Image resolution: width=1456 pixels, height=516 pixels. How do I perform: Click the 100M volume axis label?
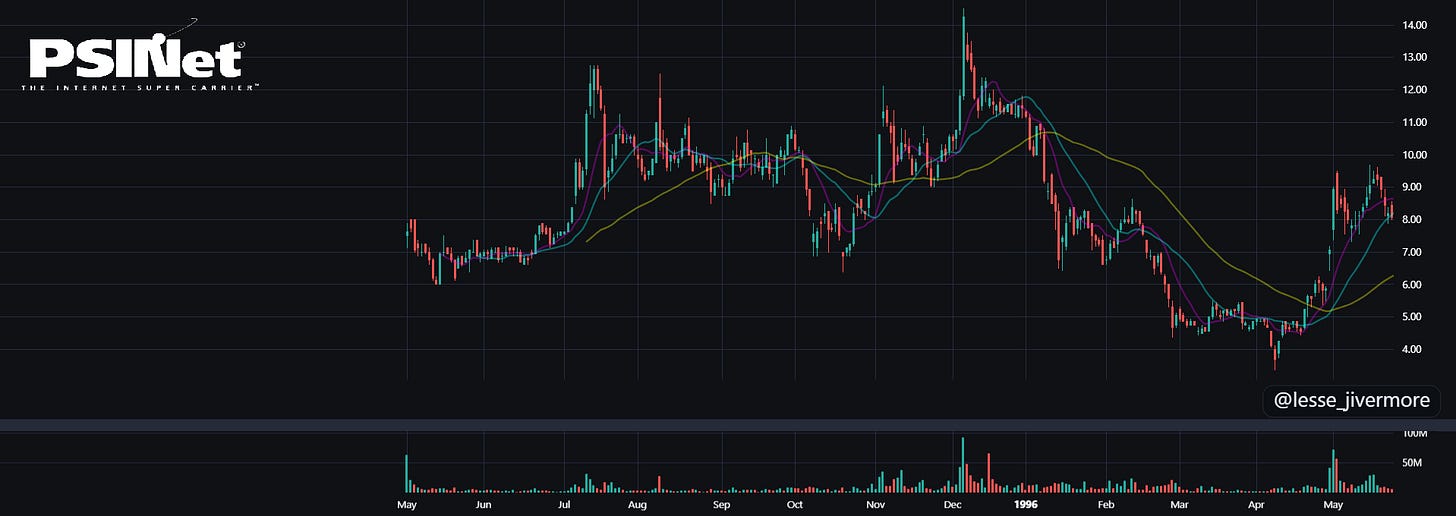coord(1415,435)
